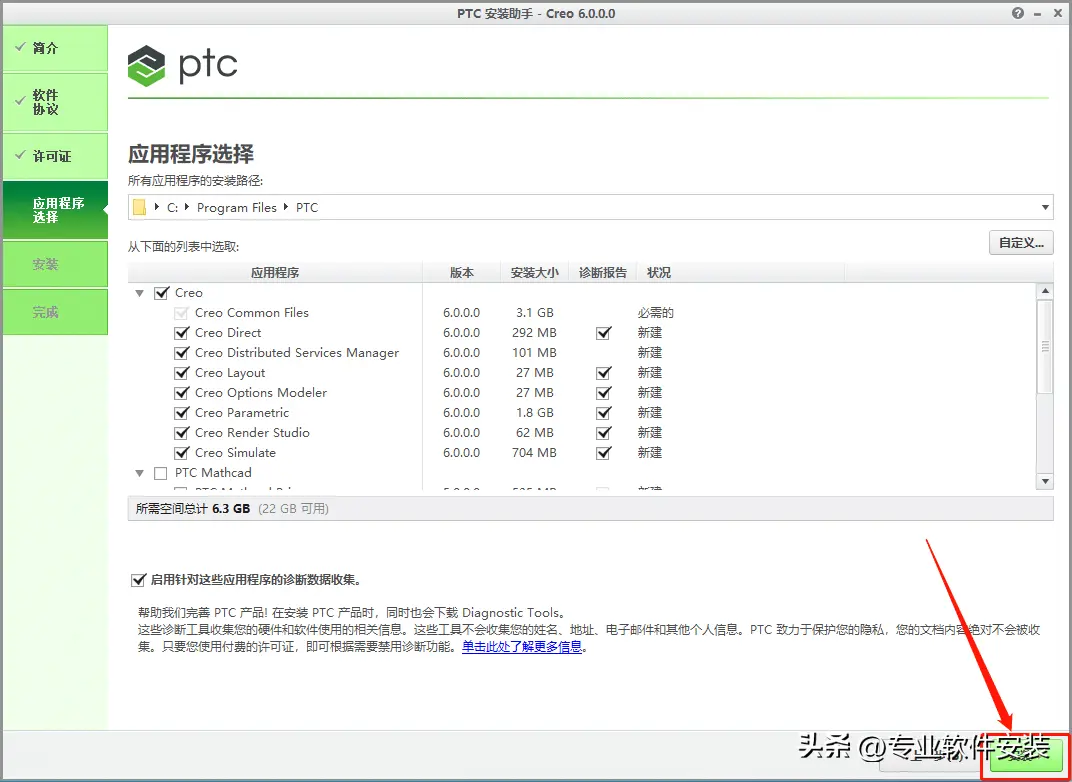Select the 应用程序选择 step
Screen dimensions: 1072x782
click(55, 211)
